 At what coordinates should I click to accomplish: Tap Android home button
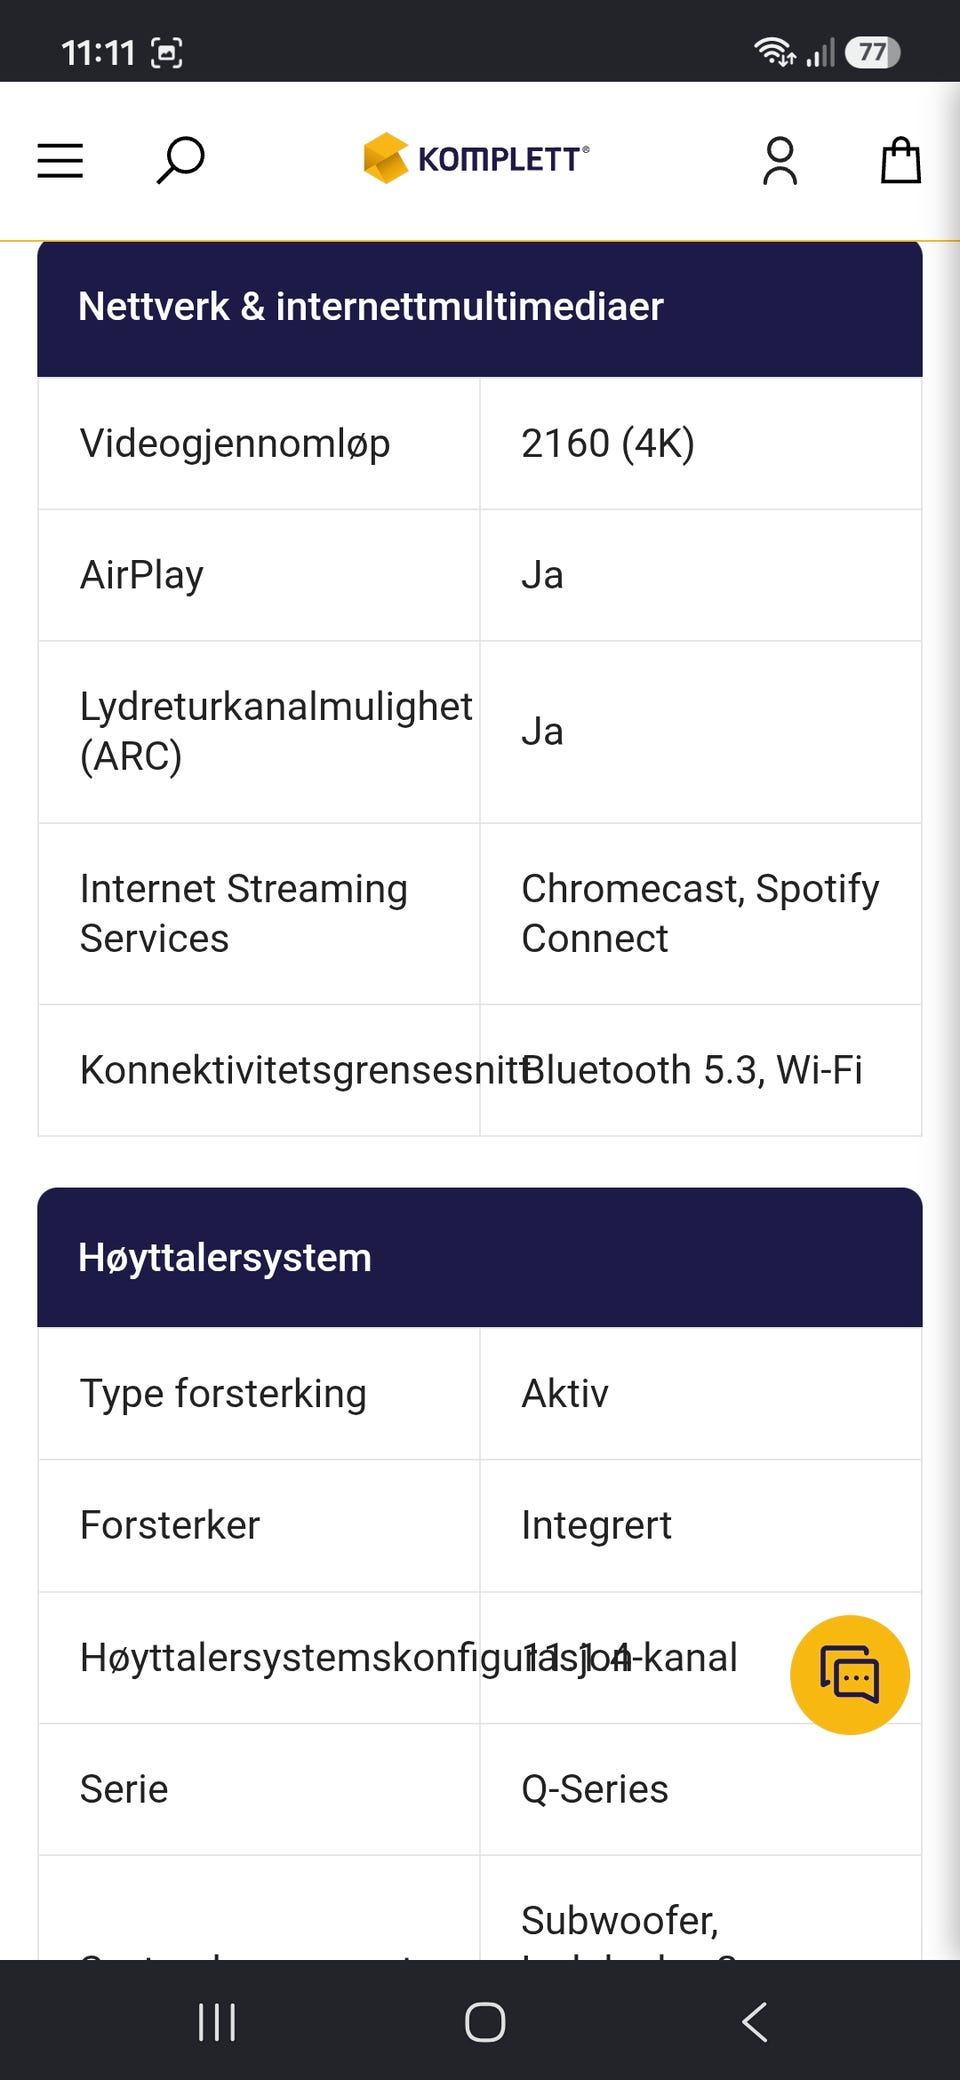pos(485,2022)
